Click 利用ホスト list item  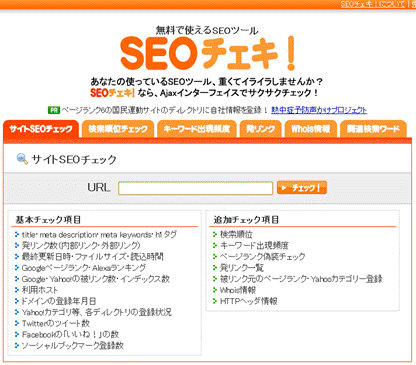coord(40,290)
